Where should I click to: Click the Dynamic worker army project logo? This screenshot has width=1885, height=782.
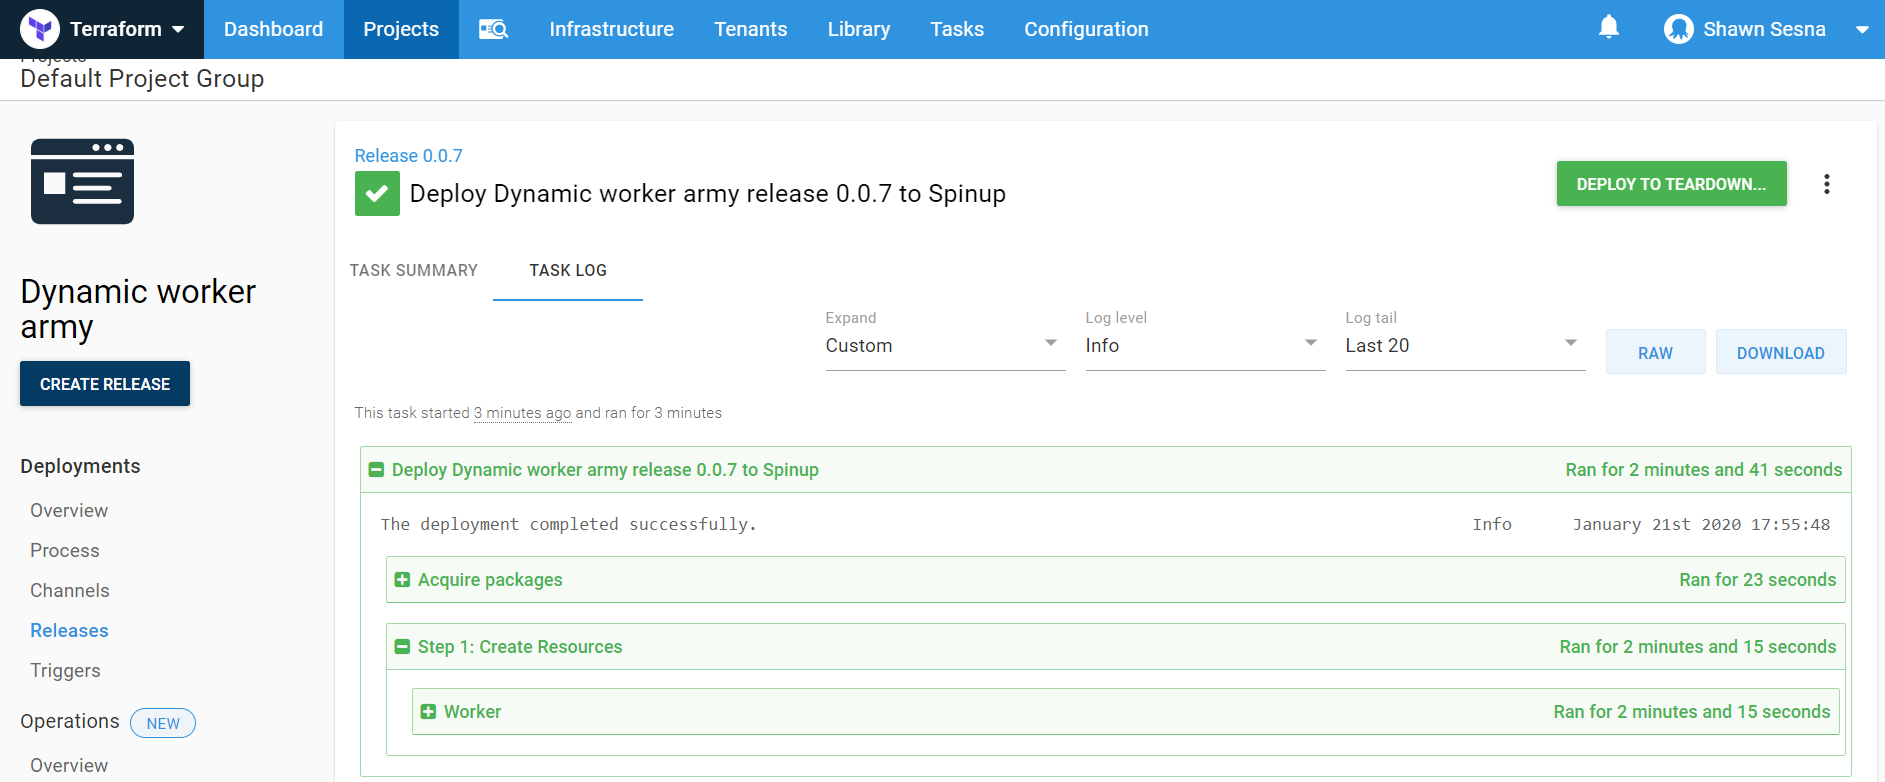coord(82,181)
